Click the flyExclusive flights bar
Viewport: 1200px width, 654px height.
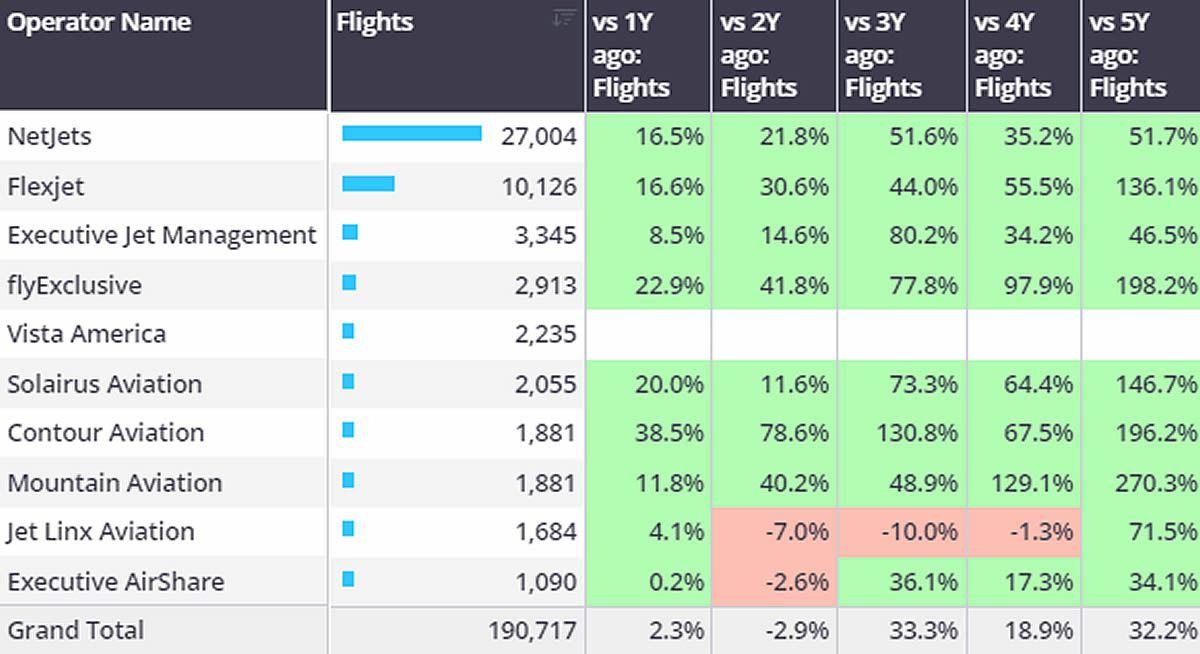click(x=349, y=283)
